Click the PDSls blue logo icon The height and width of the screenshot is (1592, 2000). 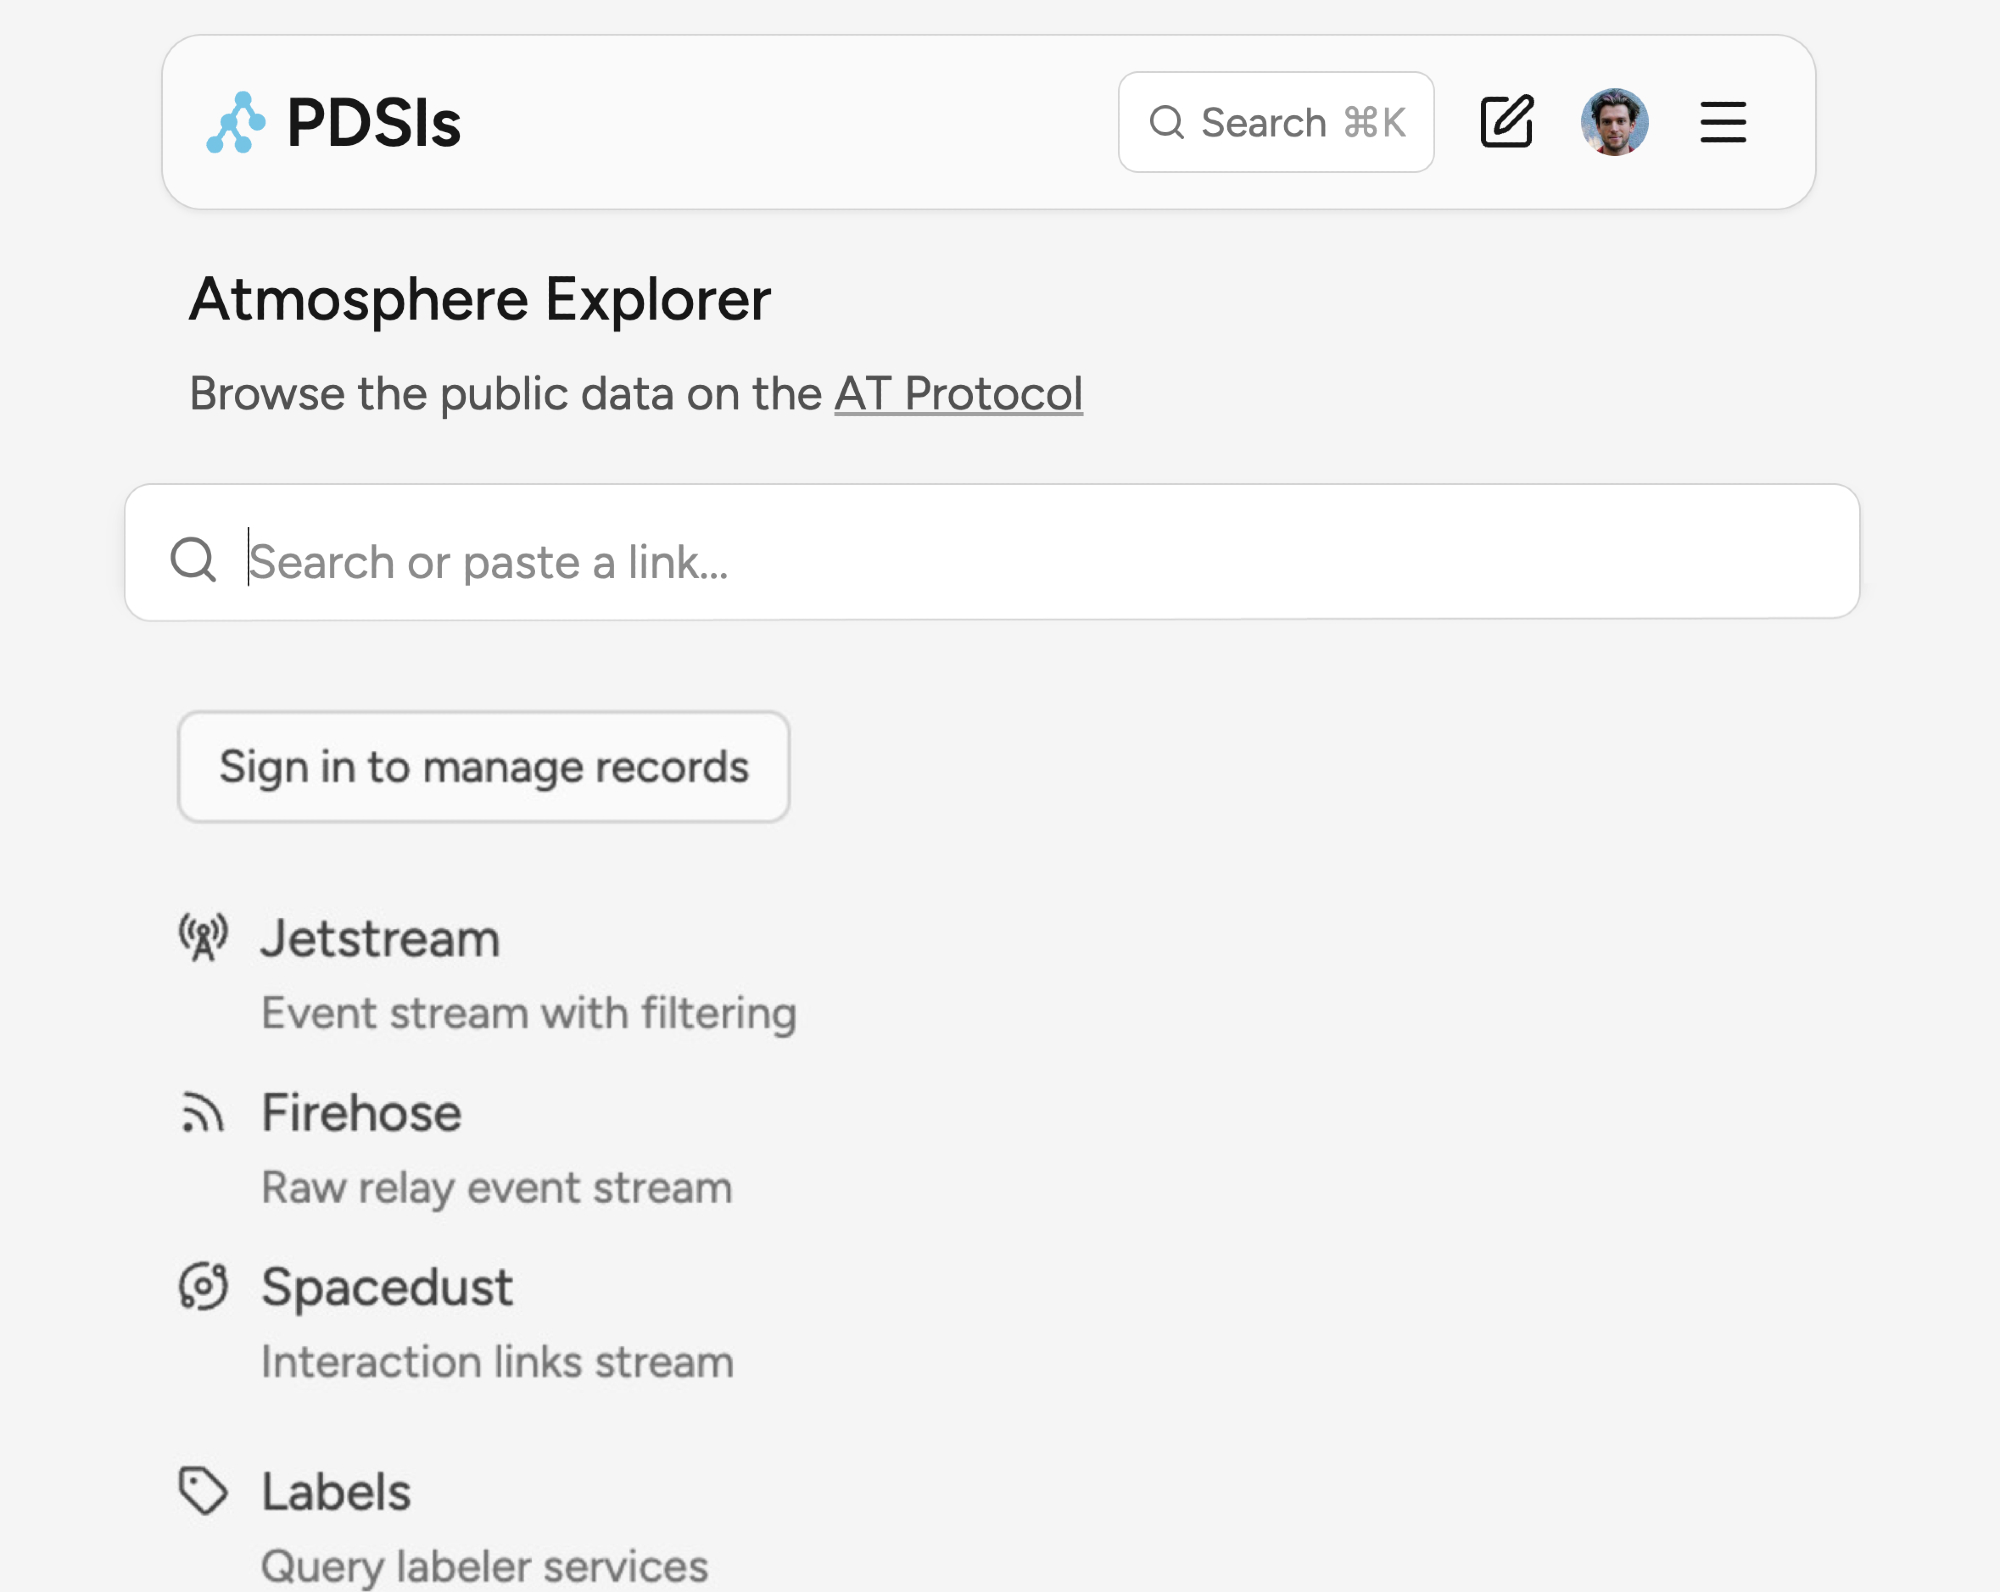(236, 123)
